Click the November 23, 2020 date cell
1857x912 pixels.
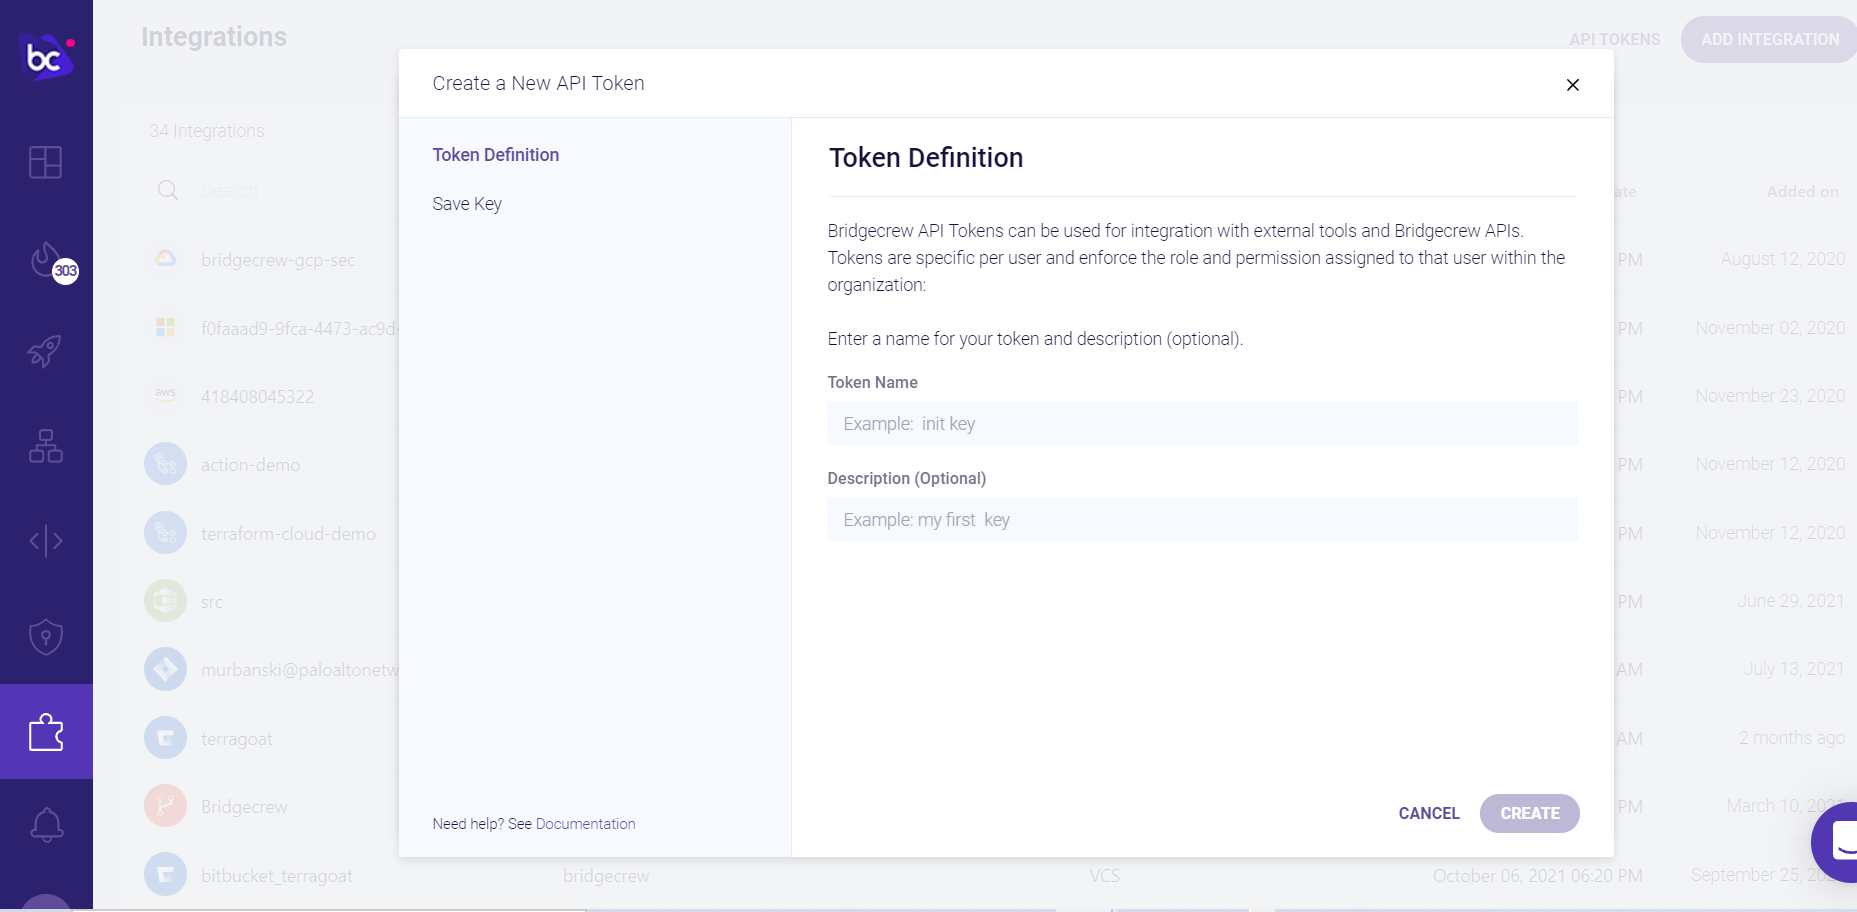pyautogui.click(x=1770, y=396)
